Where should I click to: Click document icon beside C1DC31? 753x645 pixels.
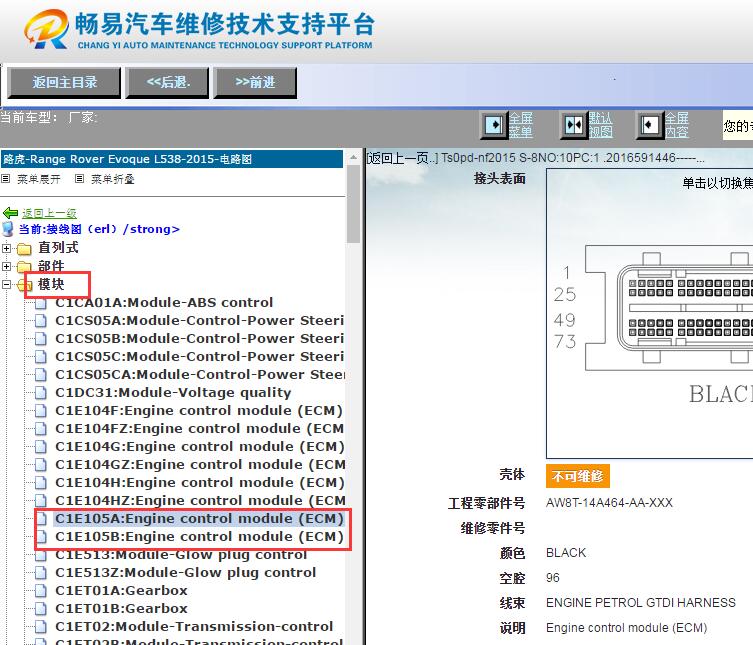click(41, 393)
